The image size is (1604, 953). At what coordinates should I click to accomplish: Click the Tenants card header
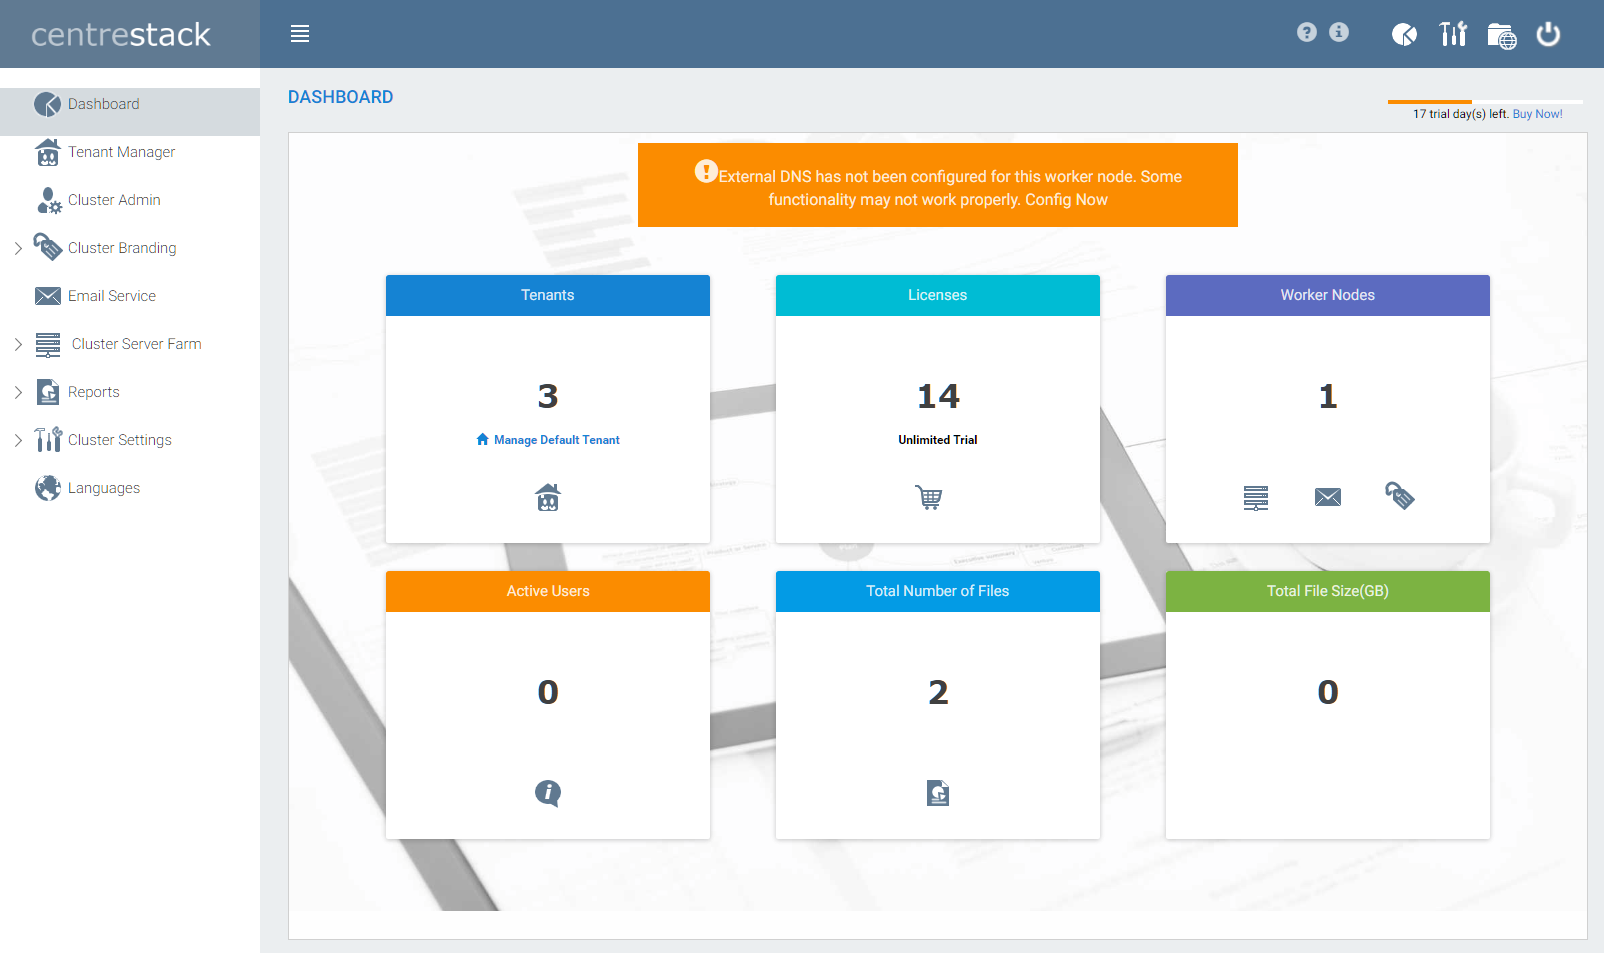[548, 295]
